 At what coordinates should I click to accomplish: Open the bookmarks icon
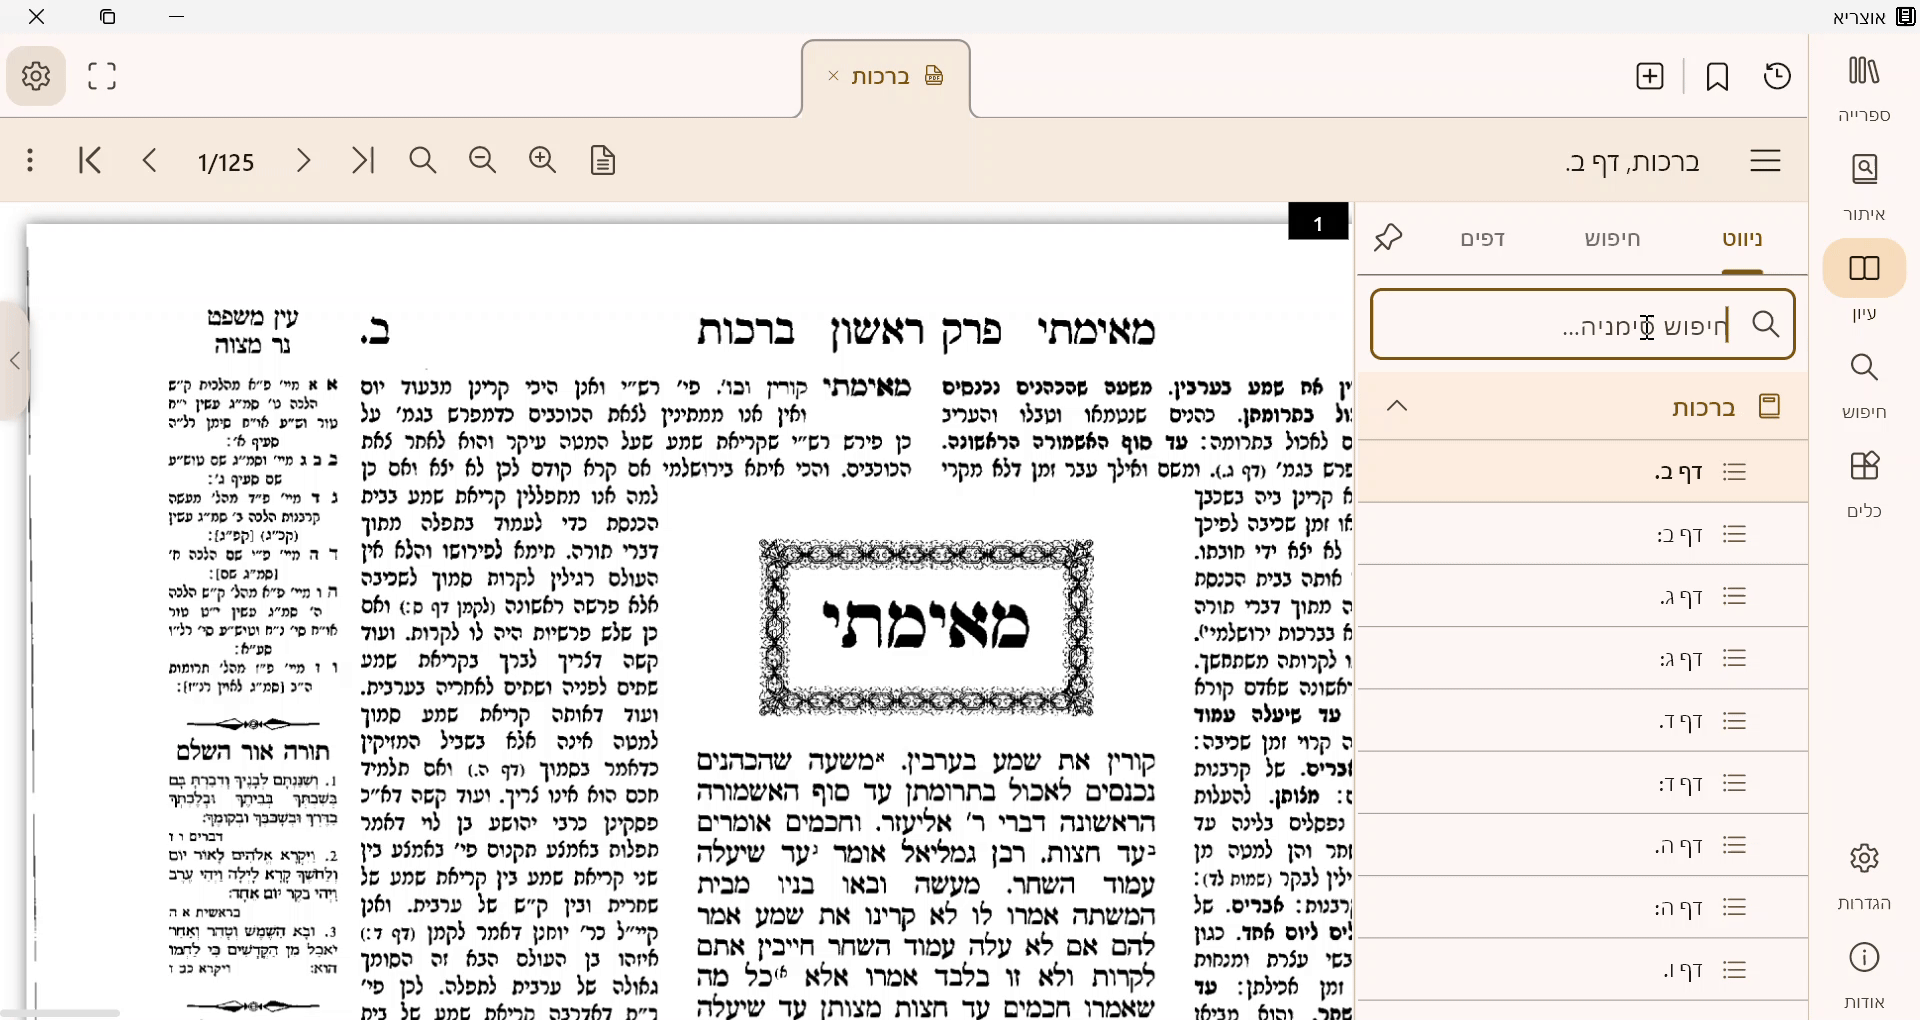click(x=1717, y=75)
